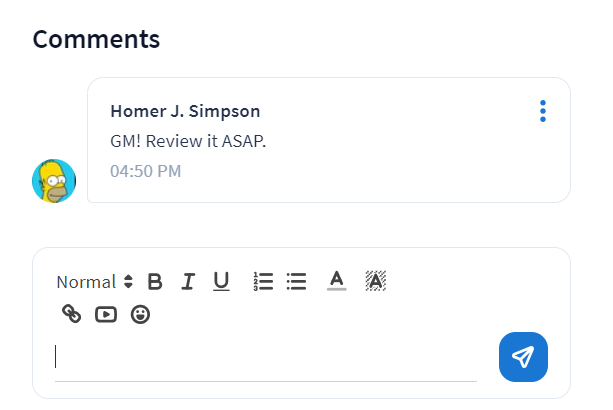Click Homer Simpson's avatar picture

[x=54, y=181]
